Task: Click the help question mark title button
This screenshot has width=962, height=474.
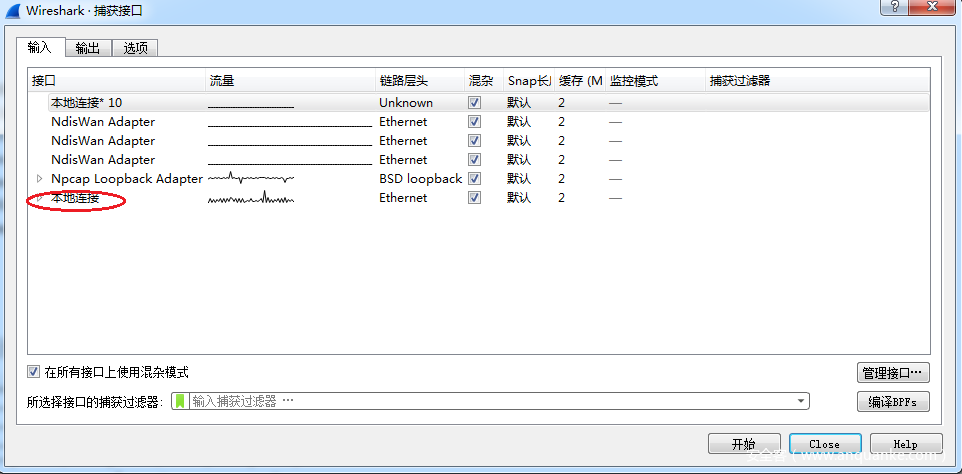Action: point(896,7)
